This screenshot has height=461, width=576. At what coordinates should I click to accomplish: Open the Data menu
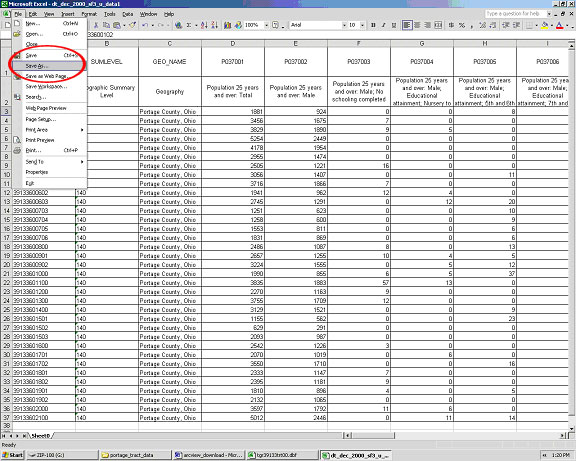pyautogui.click(x=127, y=14)
